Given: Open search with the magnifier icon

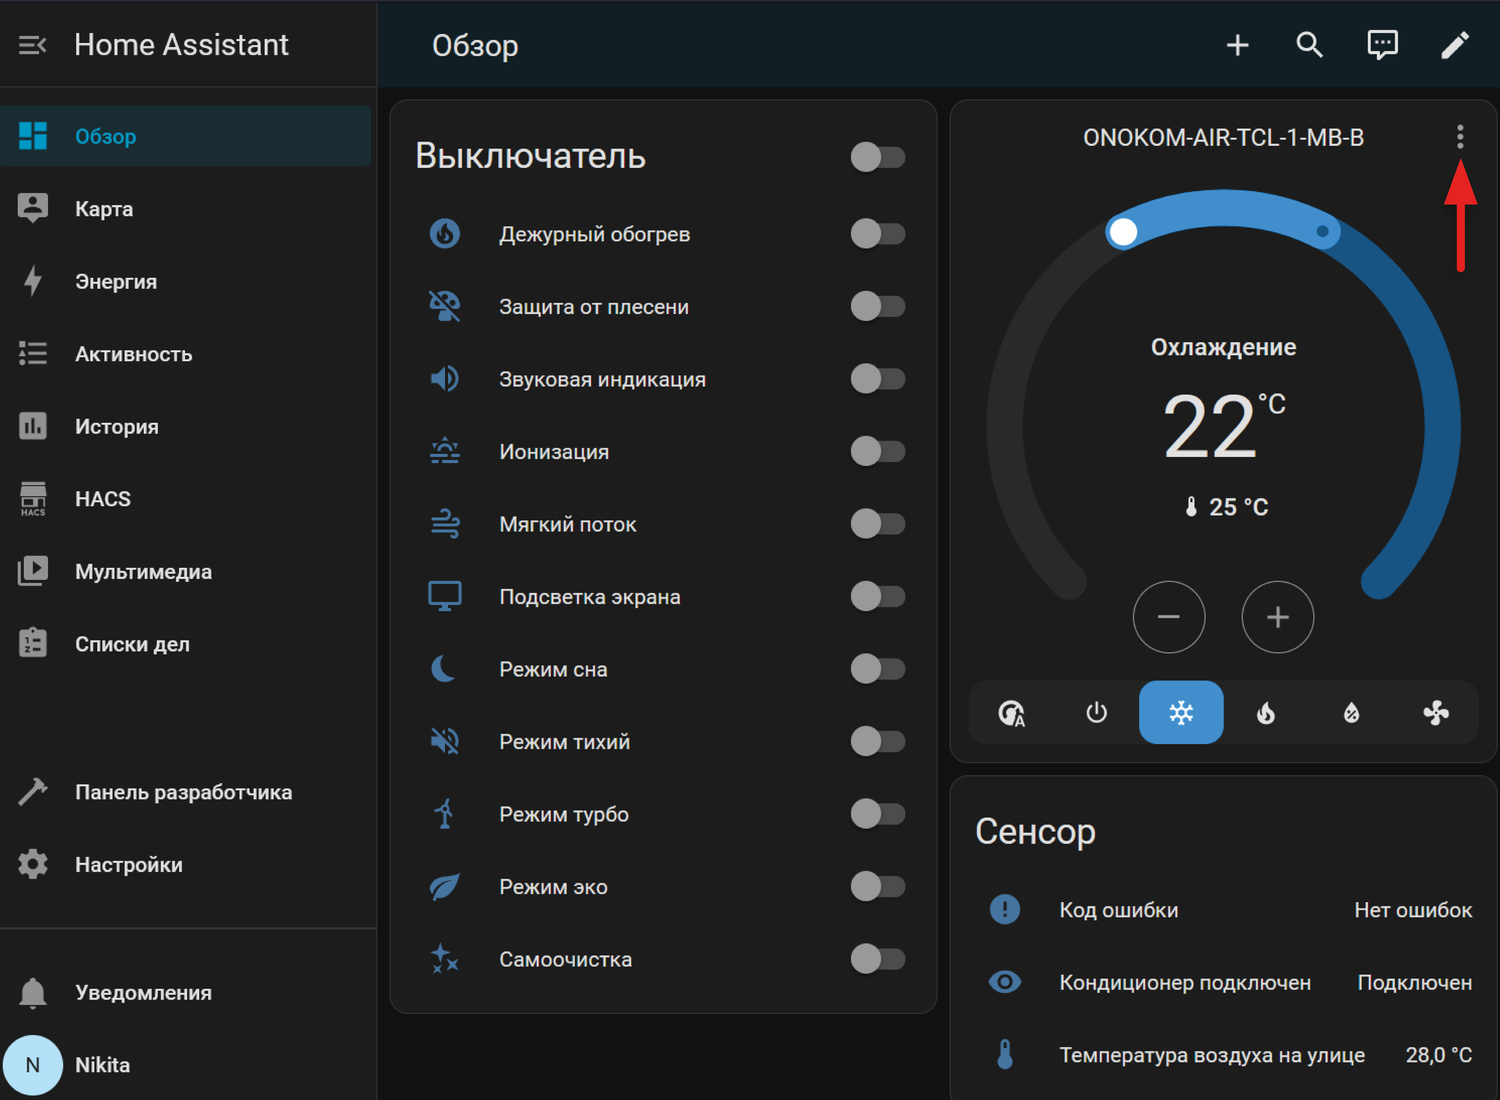Looking at the screenshot, I should point(1309,45).
